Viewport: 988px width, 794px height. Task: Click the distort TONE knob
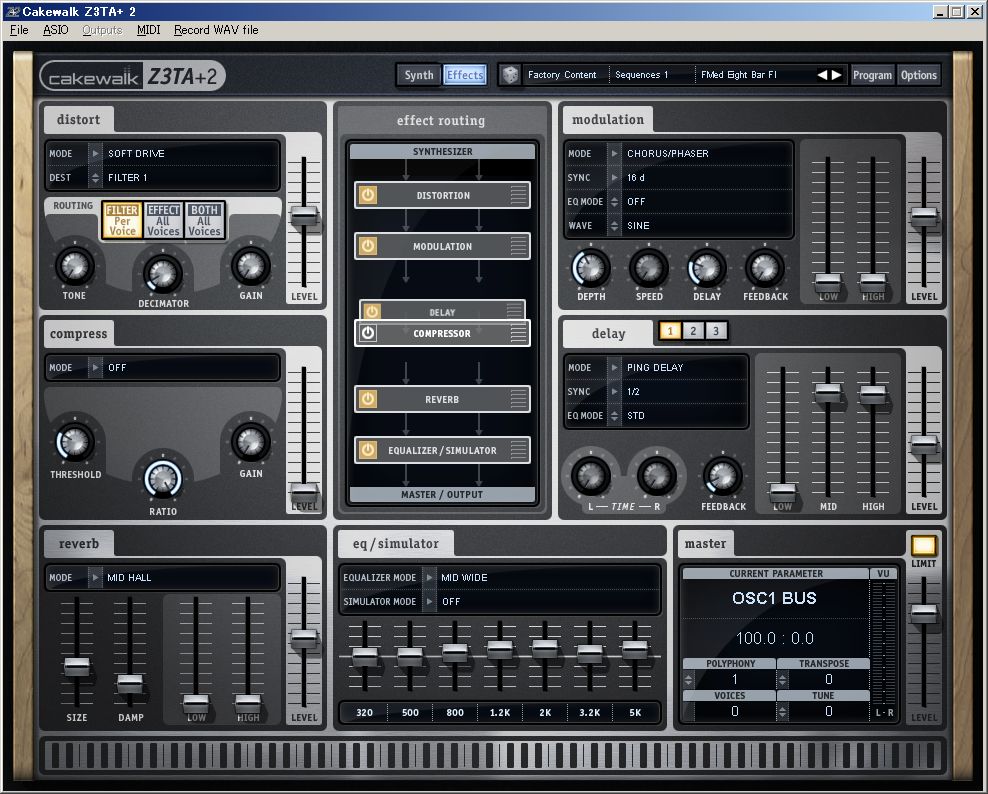tap(75, 266)
